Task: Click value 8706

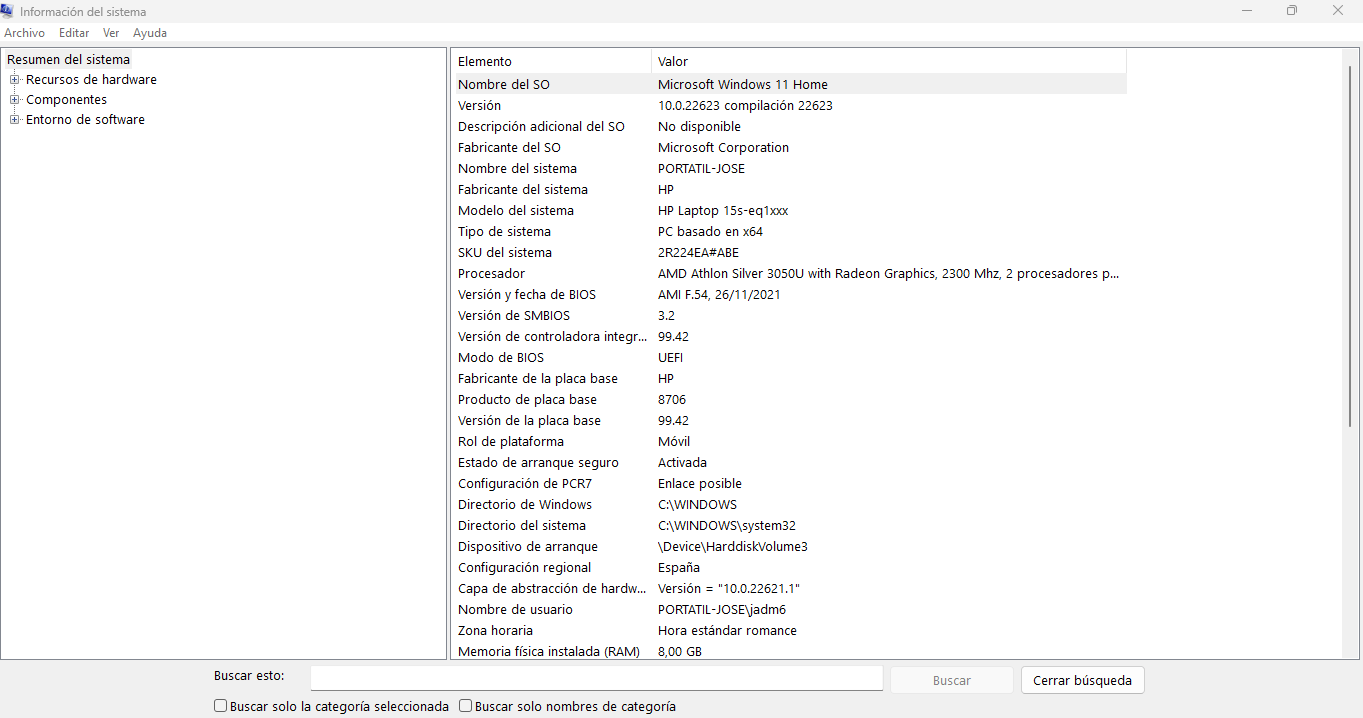Action: pyautogui.click(x=672, y=400)
